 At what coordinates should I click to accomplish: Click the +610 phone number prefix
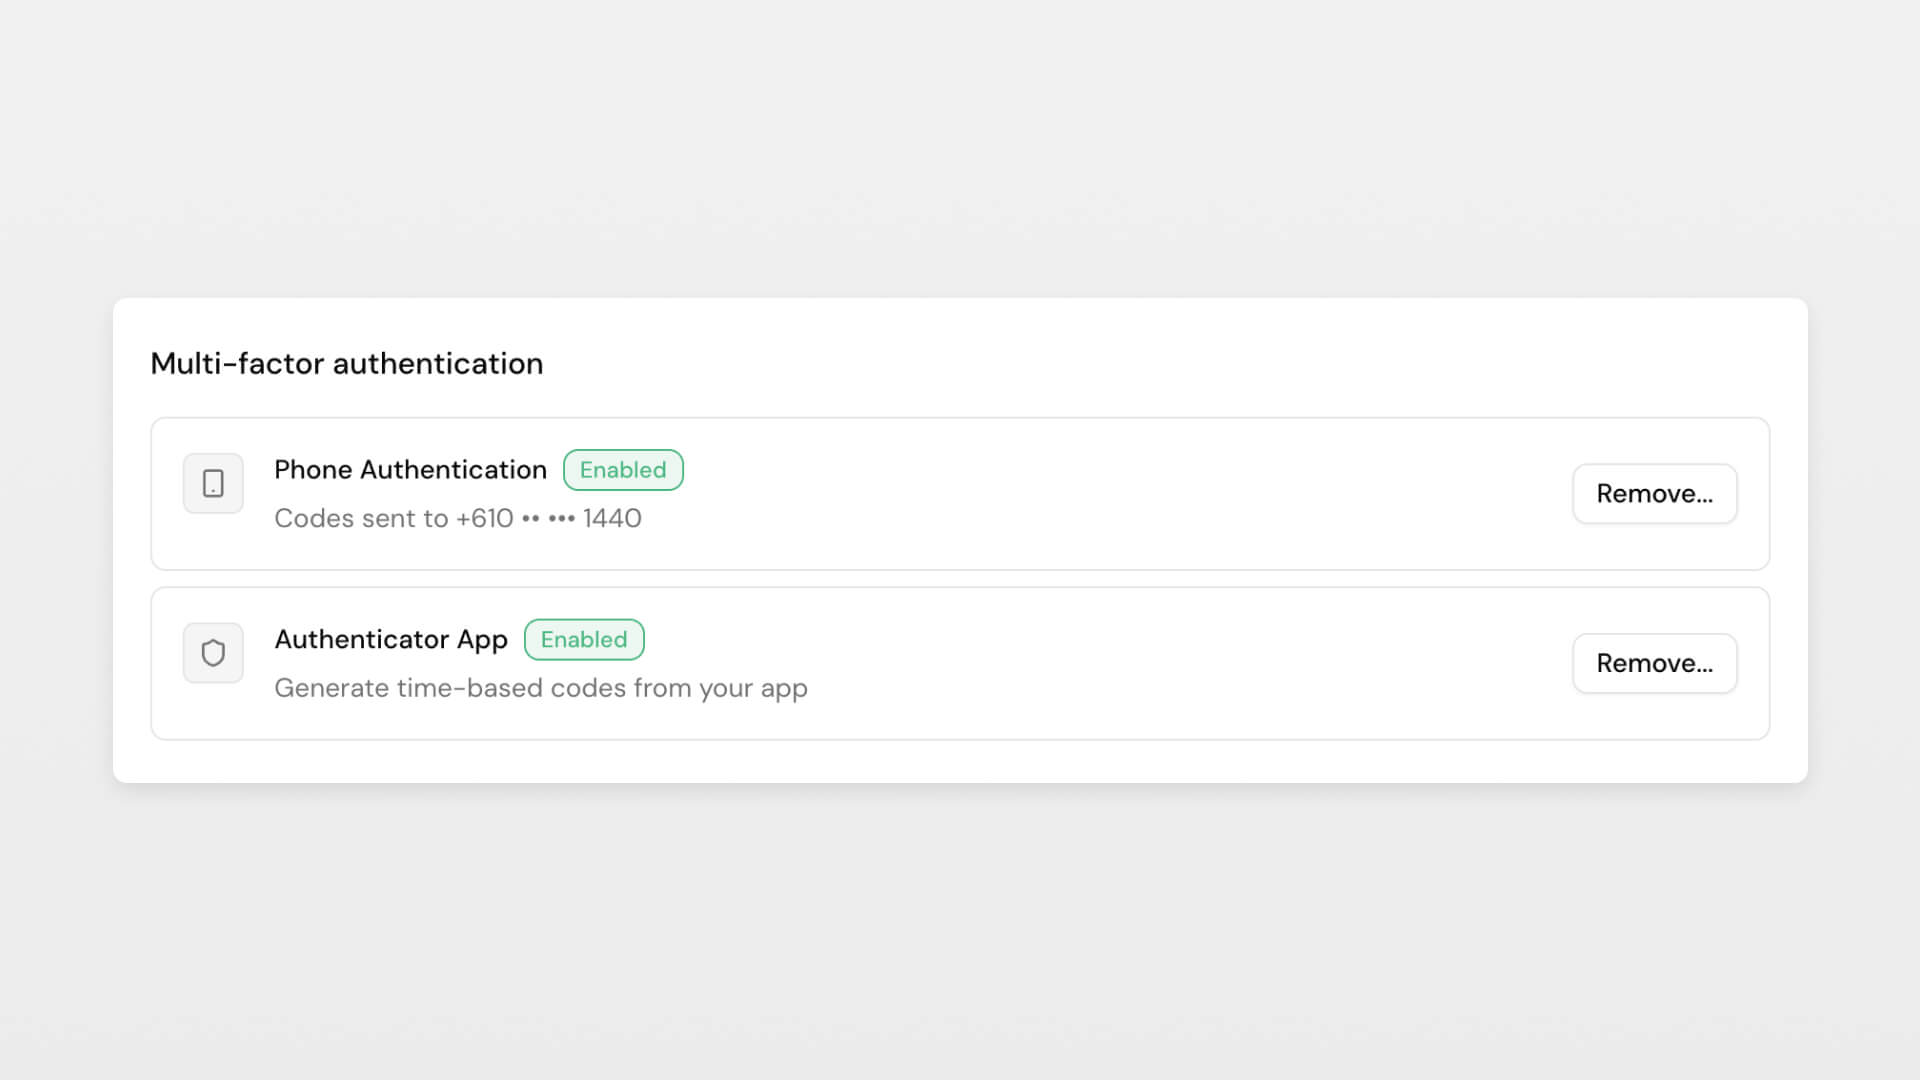click(485, 519)
